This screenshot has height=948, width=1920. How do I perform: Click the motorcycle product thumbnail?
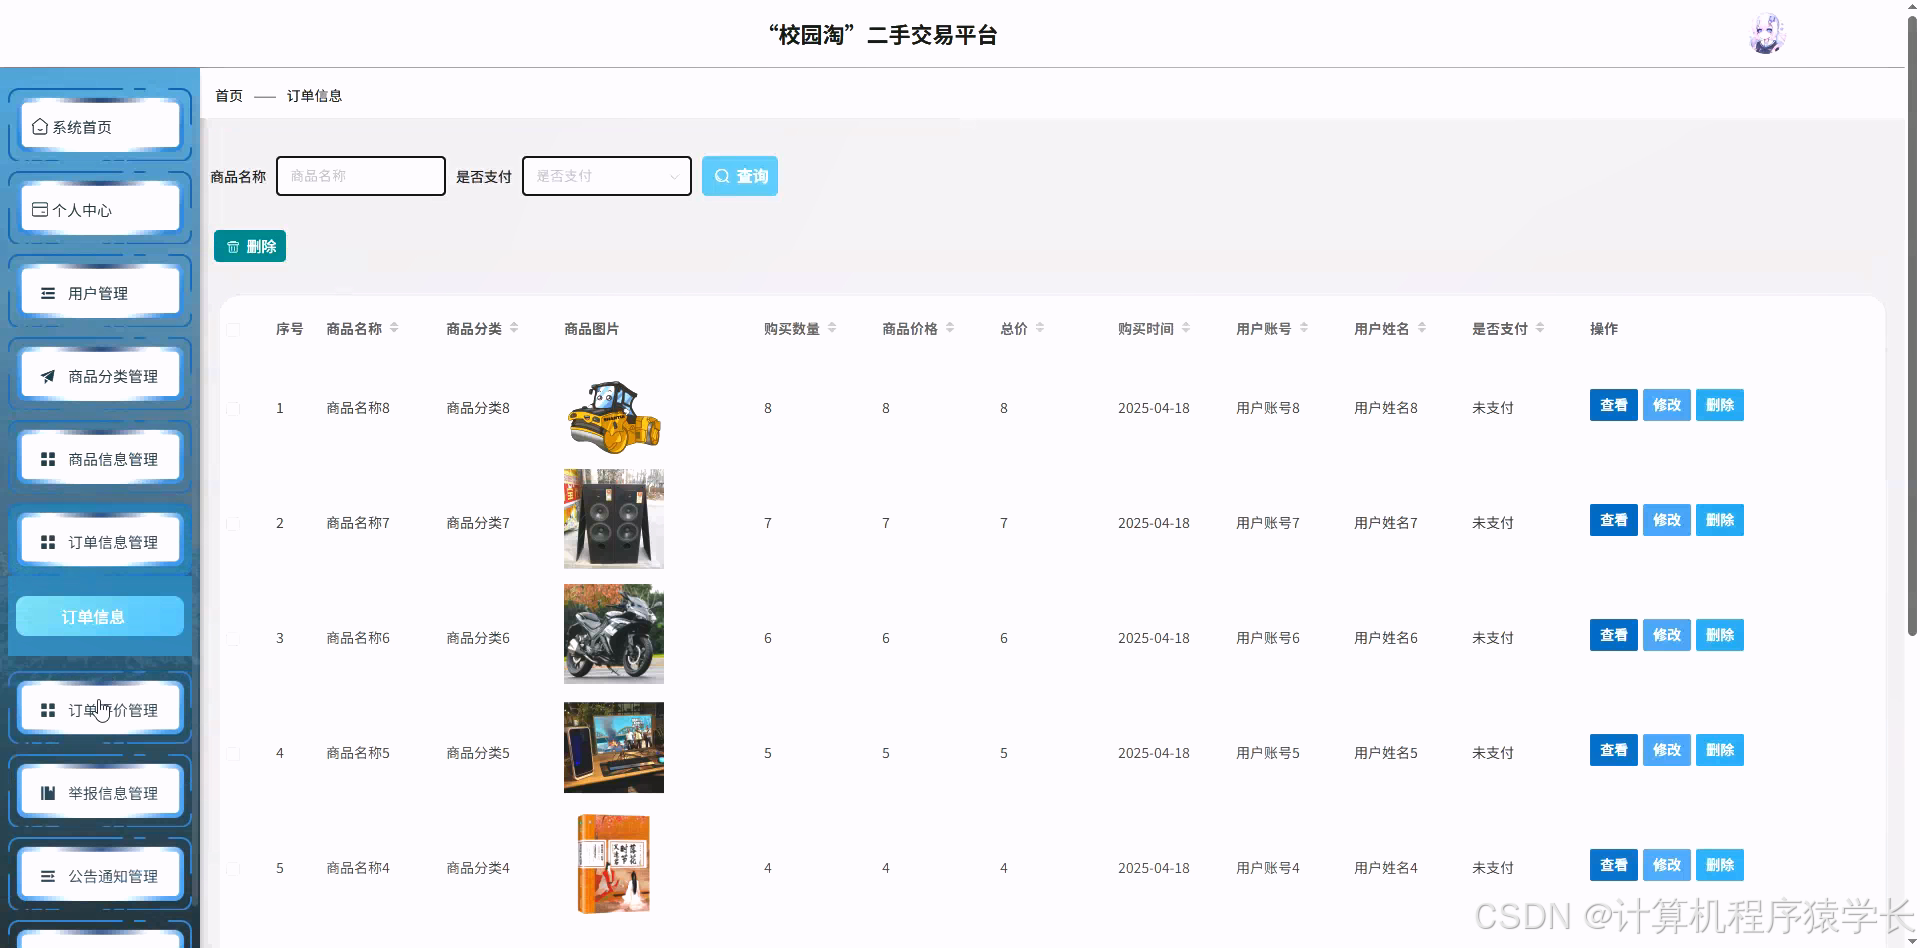[613, 634]
